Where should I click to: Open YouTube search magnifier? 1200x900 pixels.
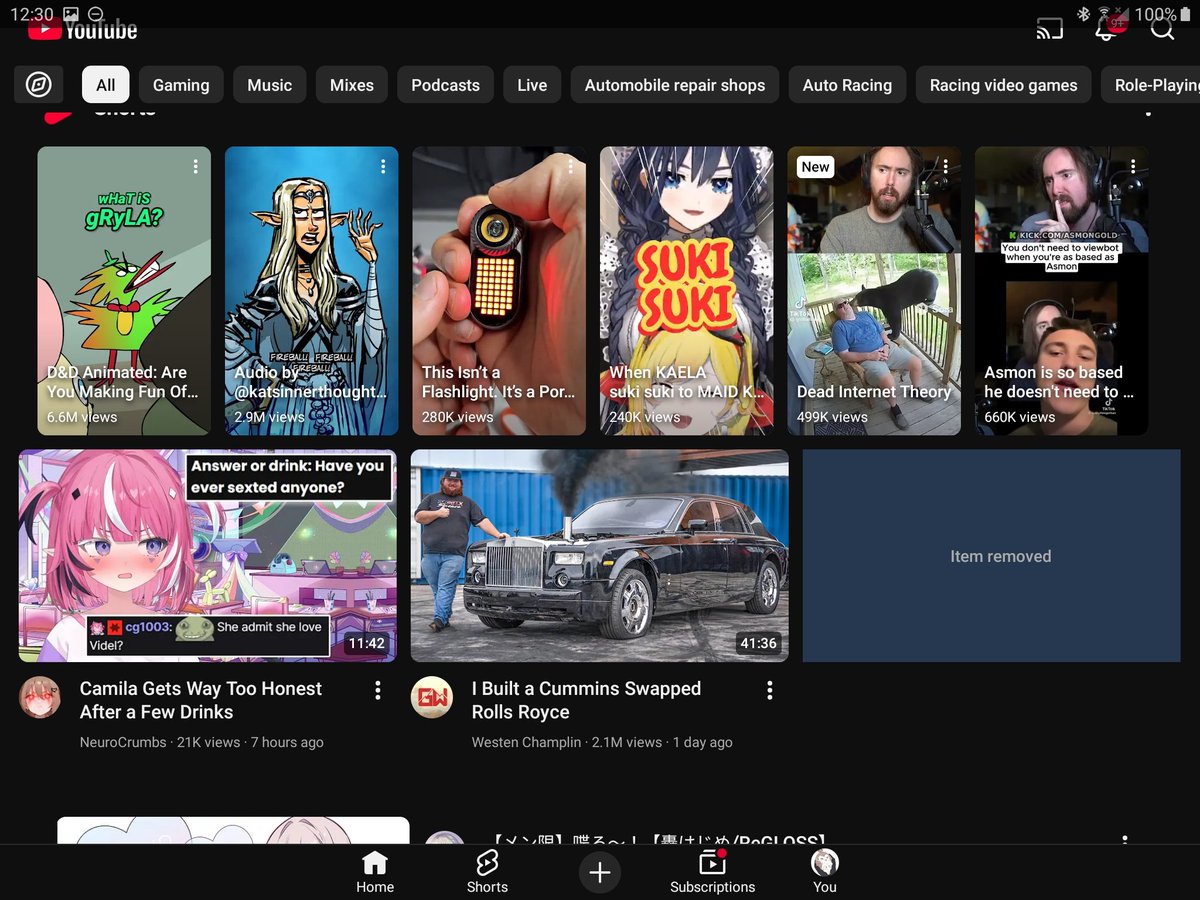1162,28
